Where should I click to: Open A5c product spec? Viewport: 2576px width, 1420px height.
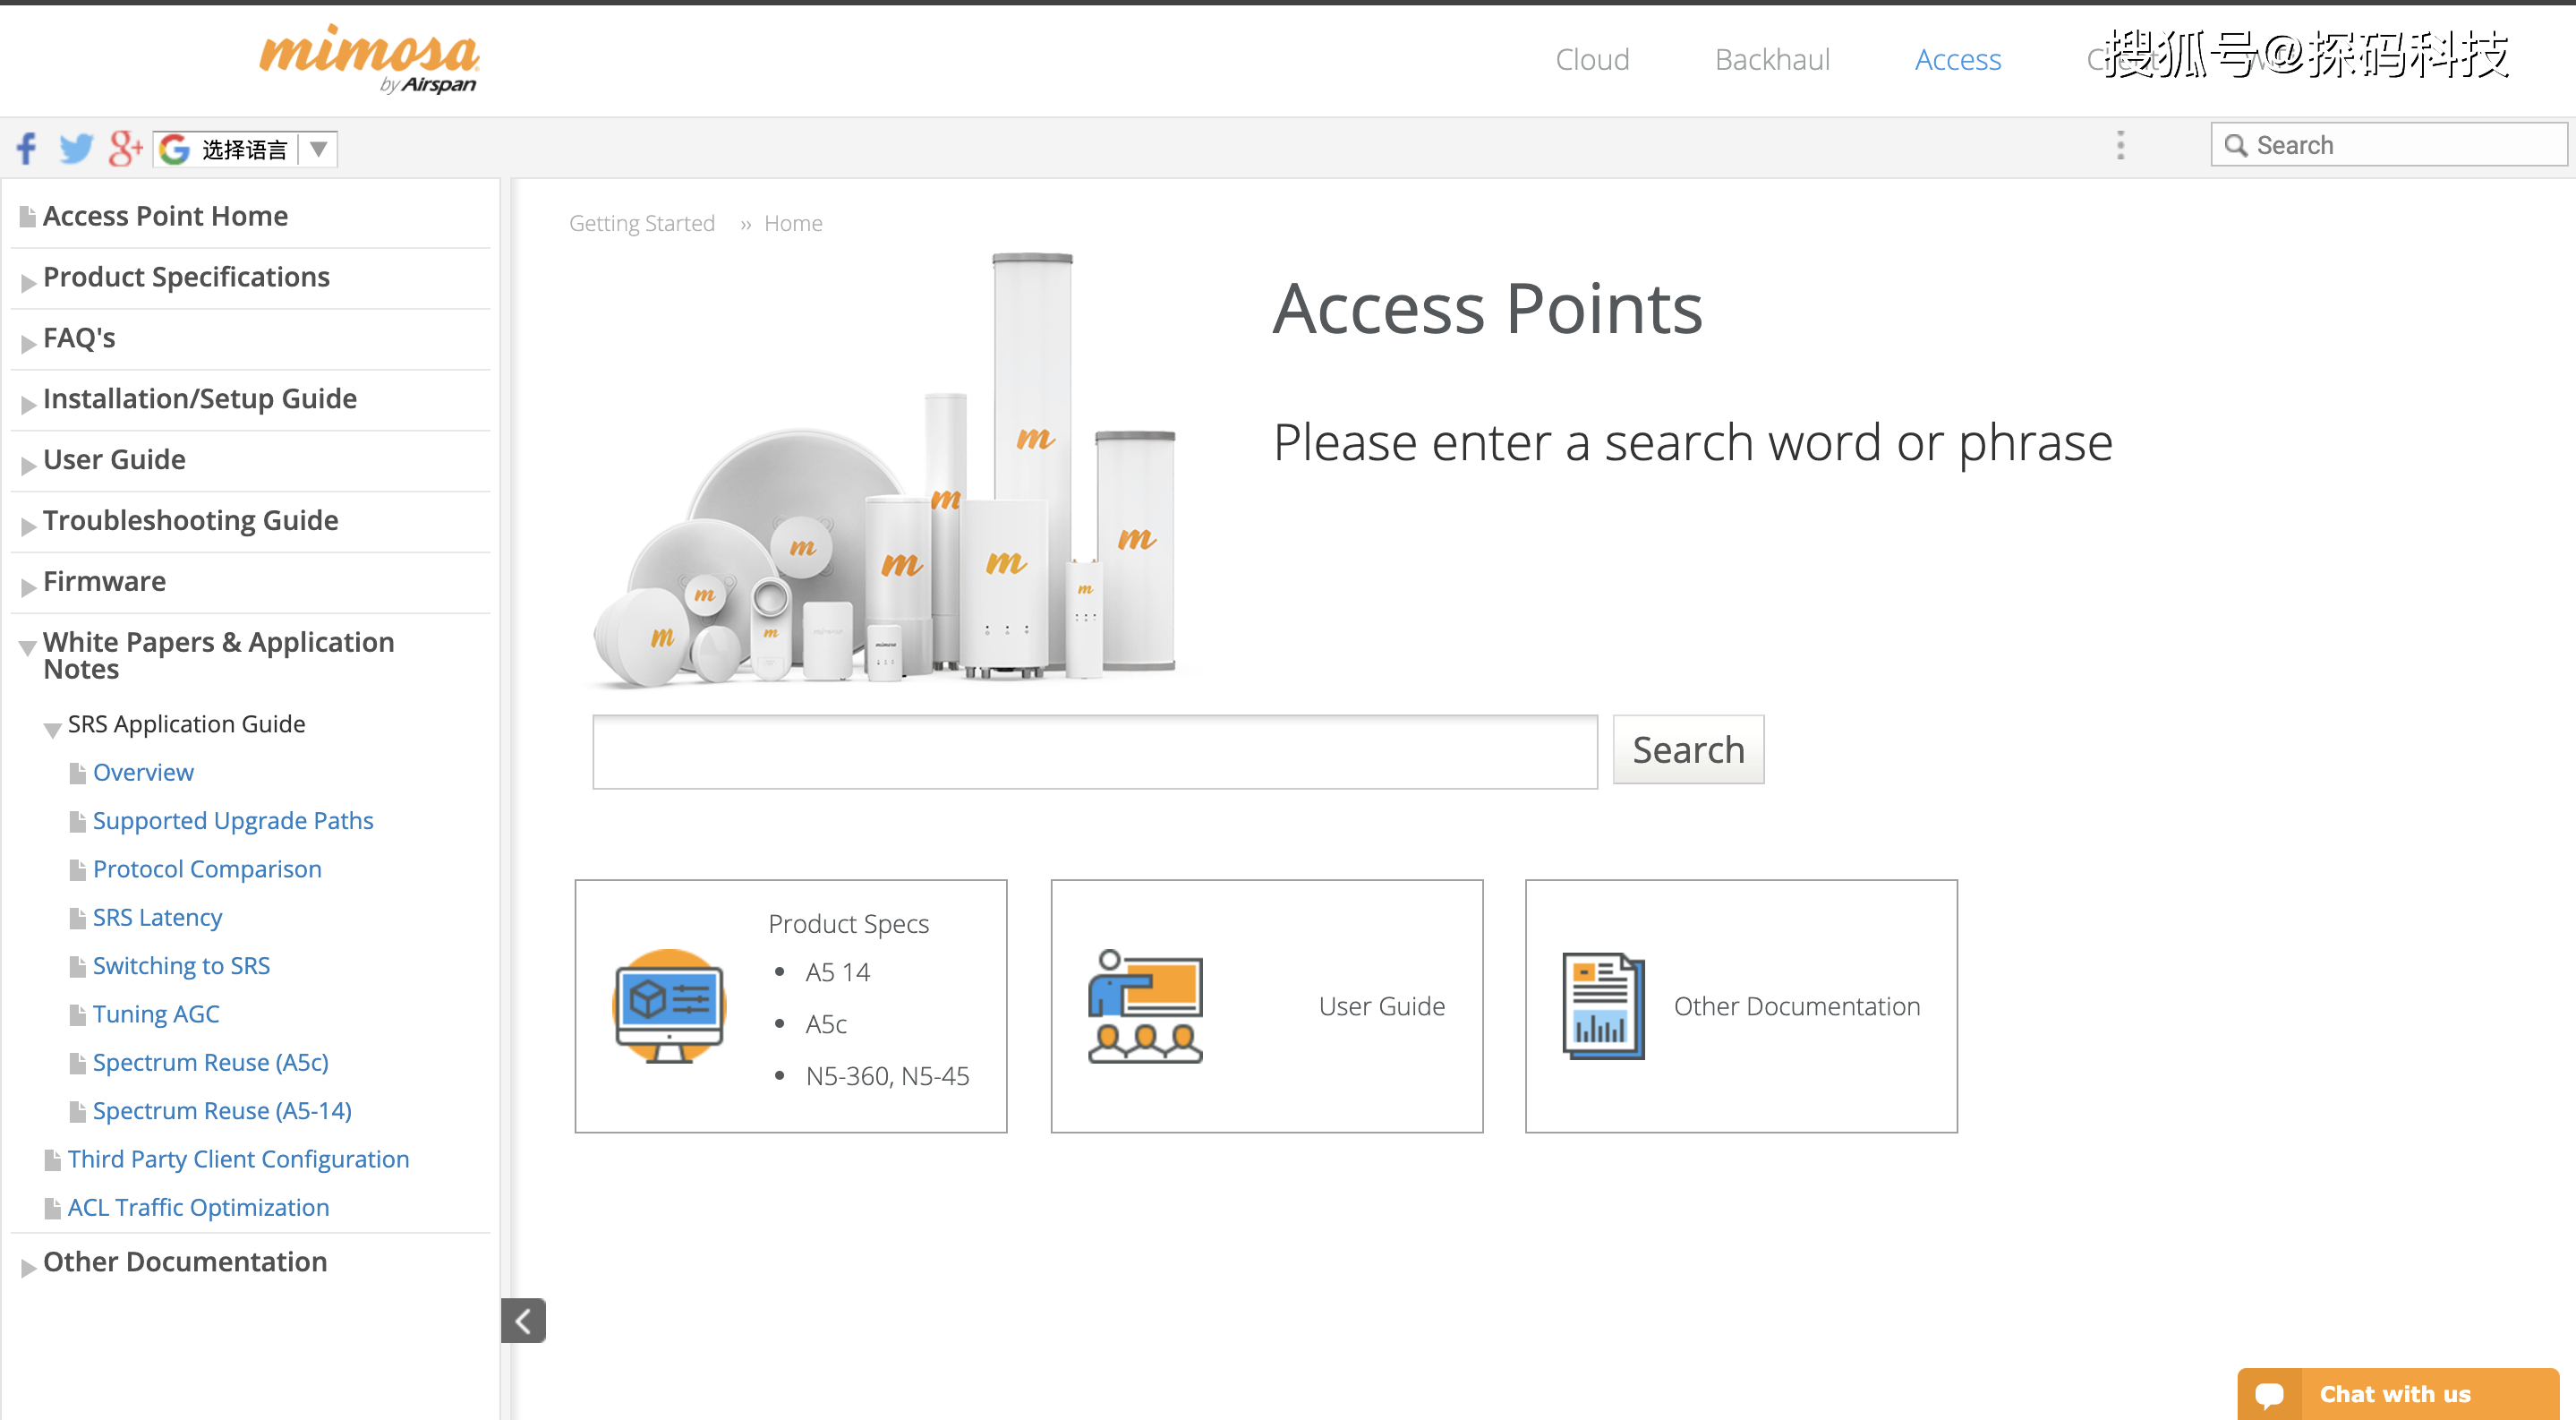coord(826,1025)
